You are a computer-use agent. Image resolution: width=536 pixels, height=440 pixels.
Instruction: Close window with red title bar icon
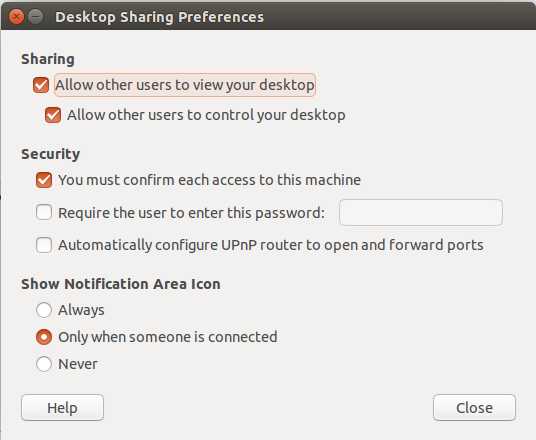pos(16,16)
